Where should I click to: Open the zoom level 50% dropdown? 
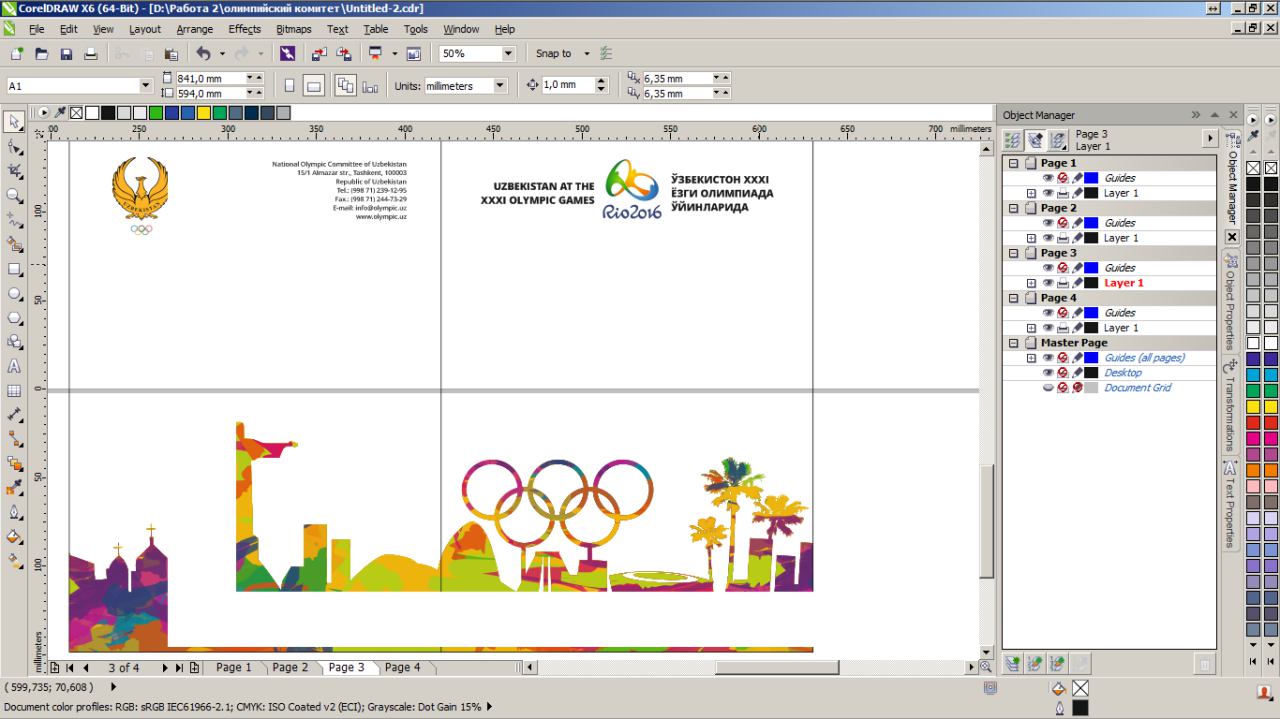[508, 54]
